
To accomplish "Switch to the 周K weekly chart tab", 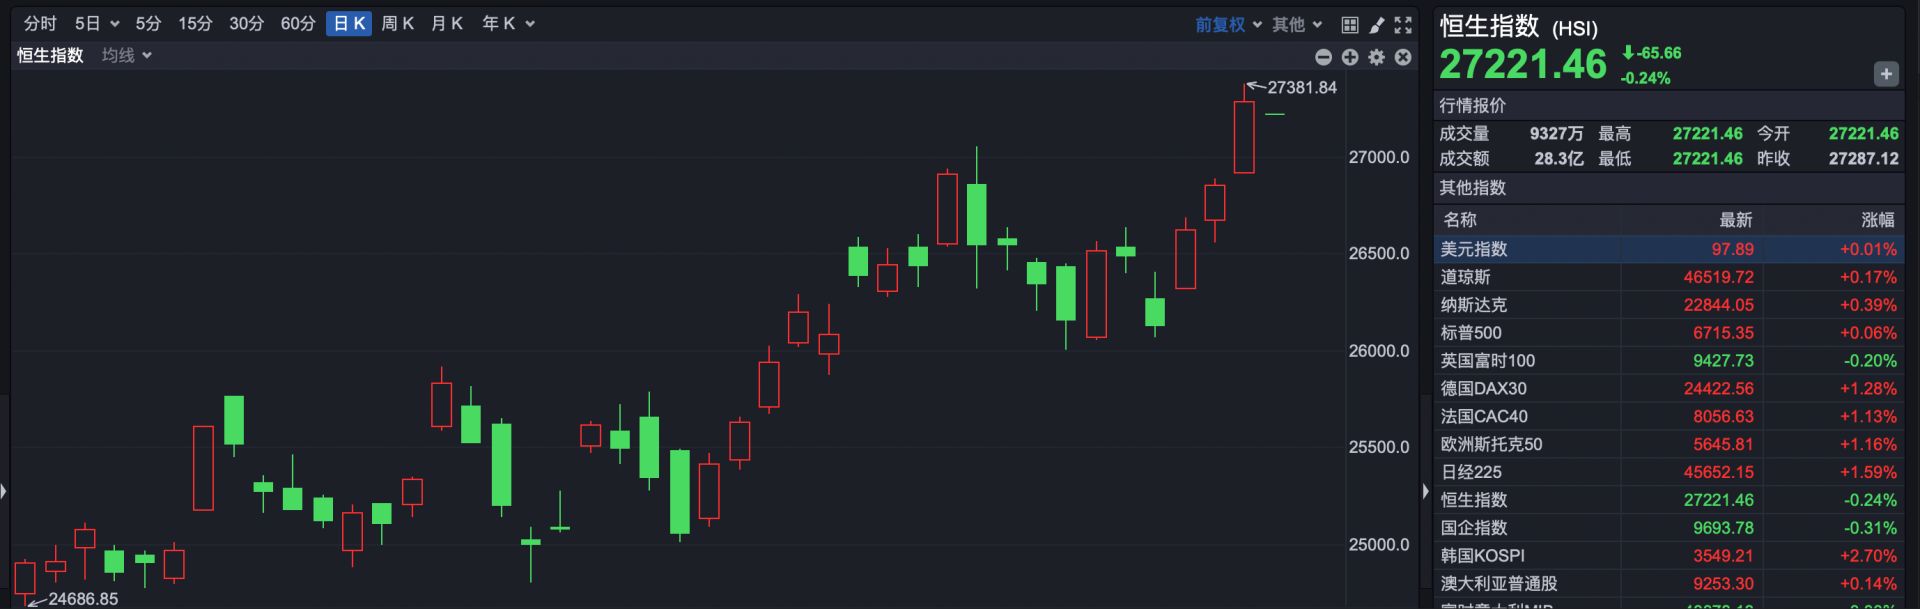I will (x=397, y=24).
